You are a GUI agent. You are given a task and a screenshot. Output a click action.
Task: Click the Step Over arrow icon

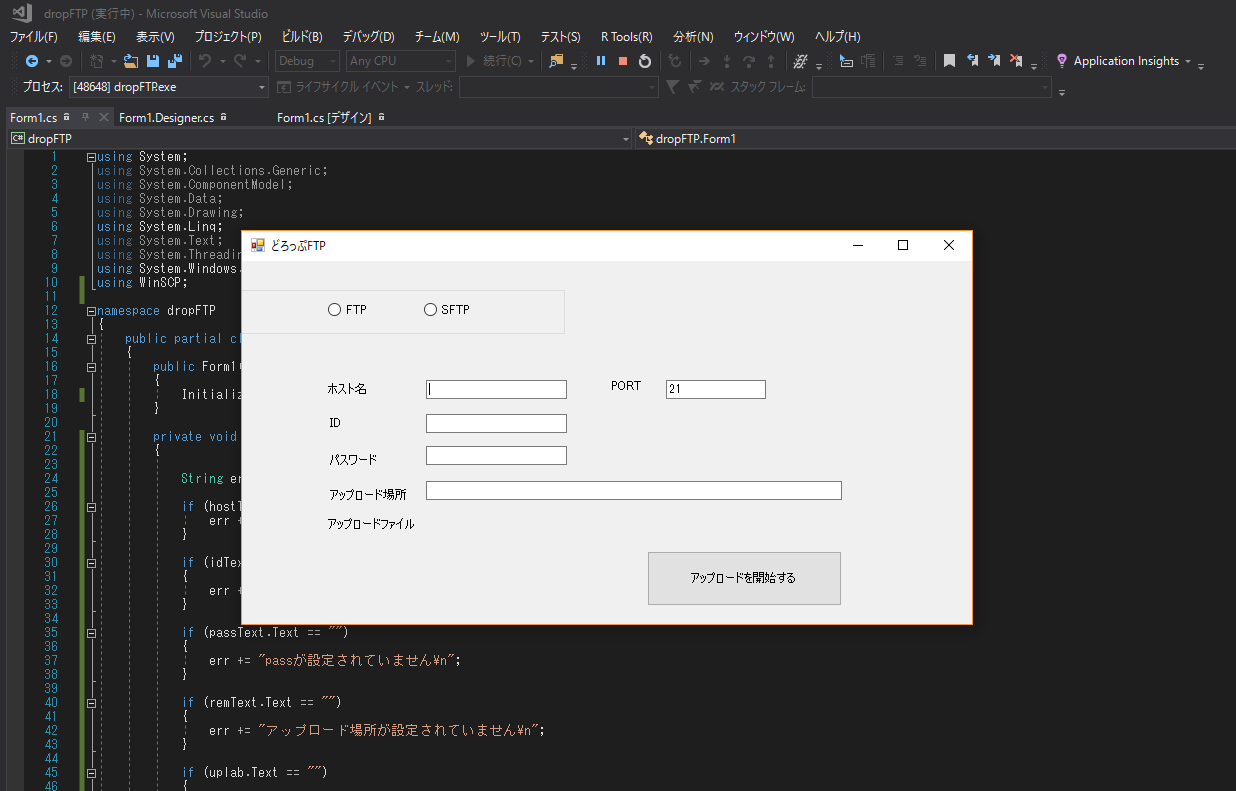(748, 61)
